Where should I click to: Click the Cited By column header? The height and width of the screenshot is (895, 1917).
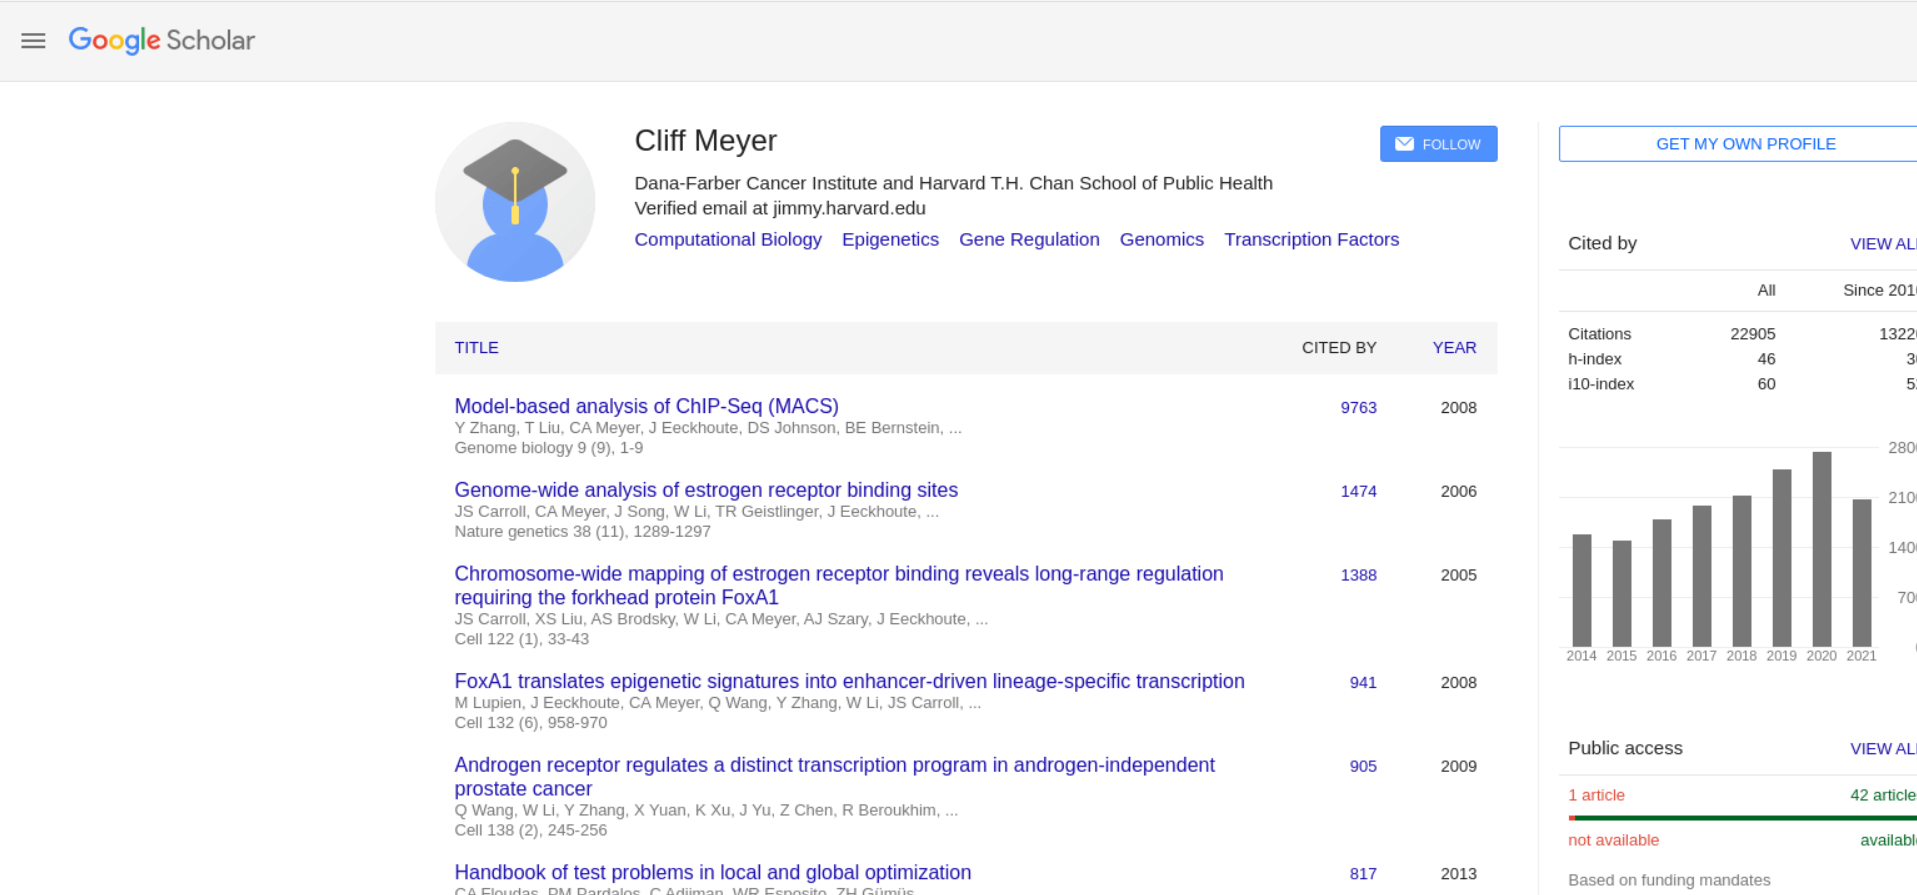(x=1339, y=348)
